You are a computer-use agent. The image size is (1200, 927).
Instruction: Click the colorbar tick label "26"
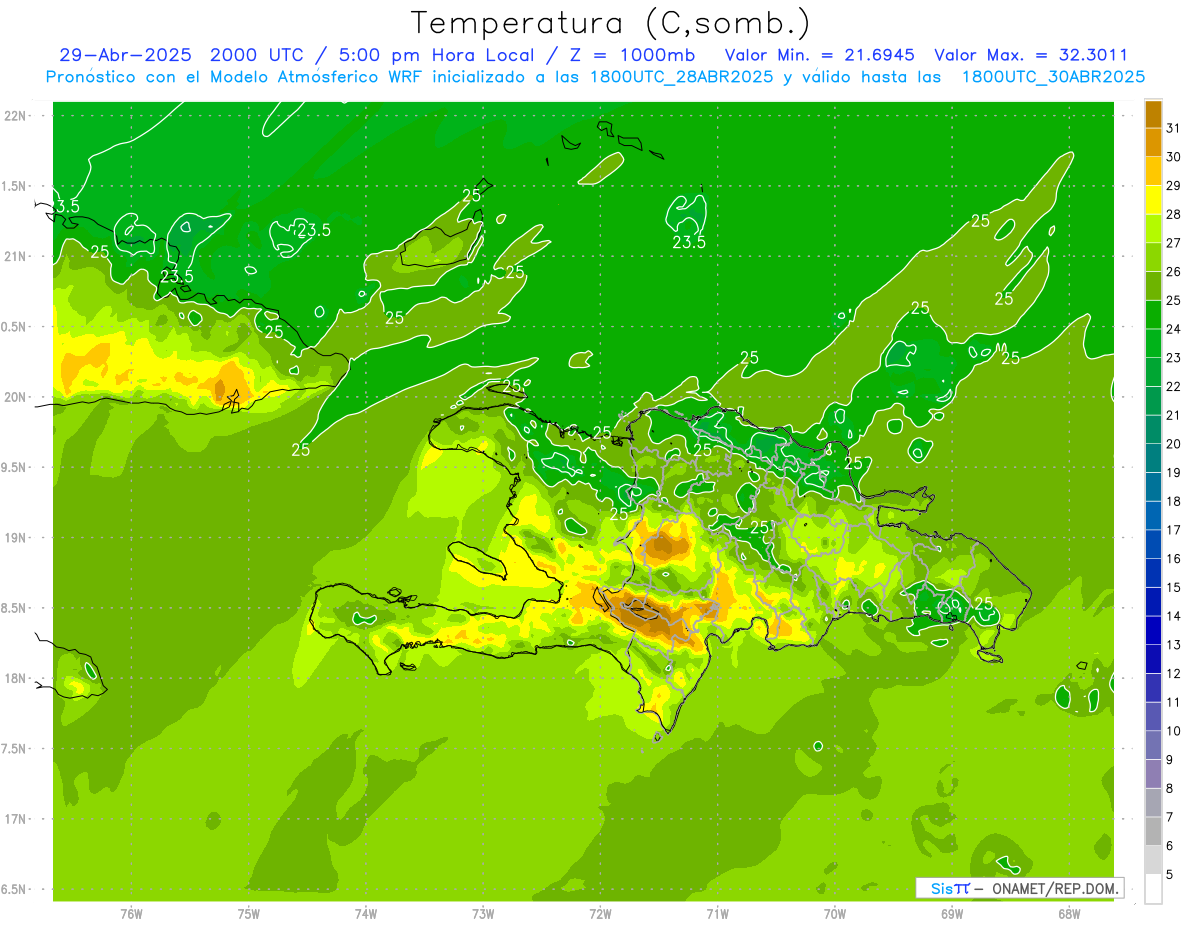click(x=1174, y=272)
